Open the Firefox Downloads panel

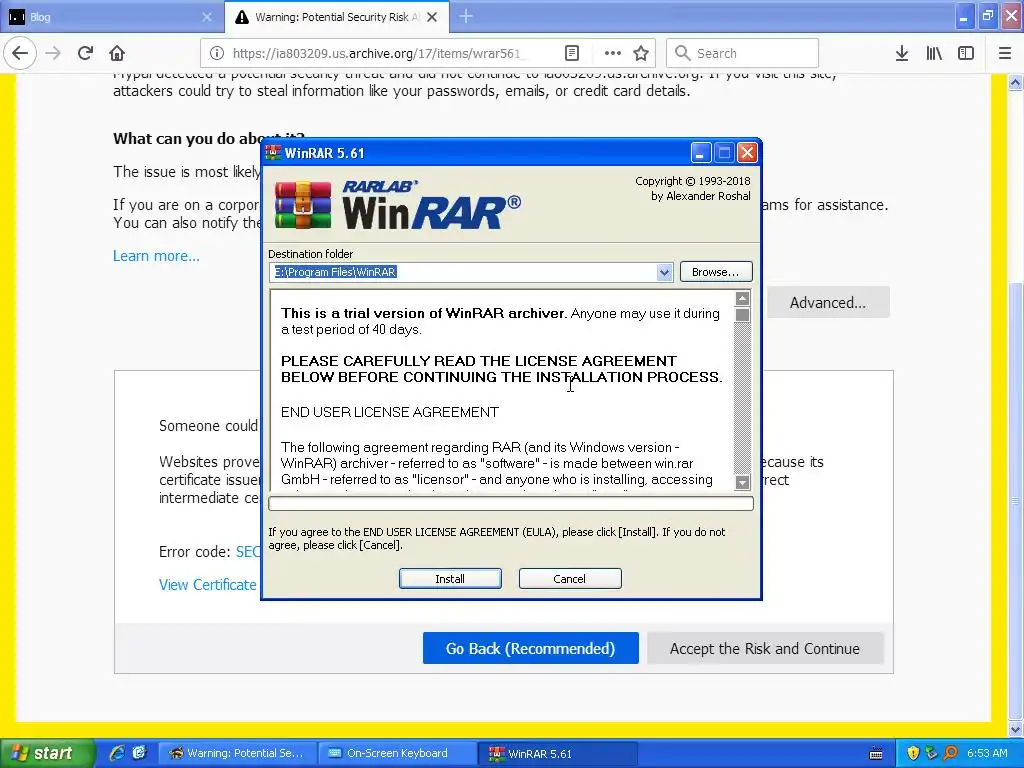click(x=902, y=54)
